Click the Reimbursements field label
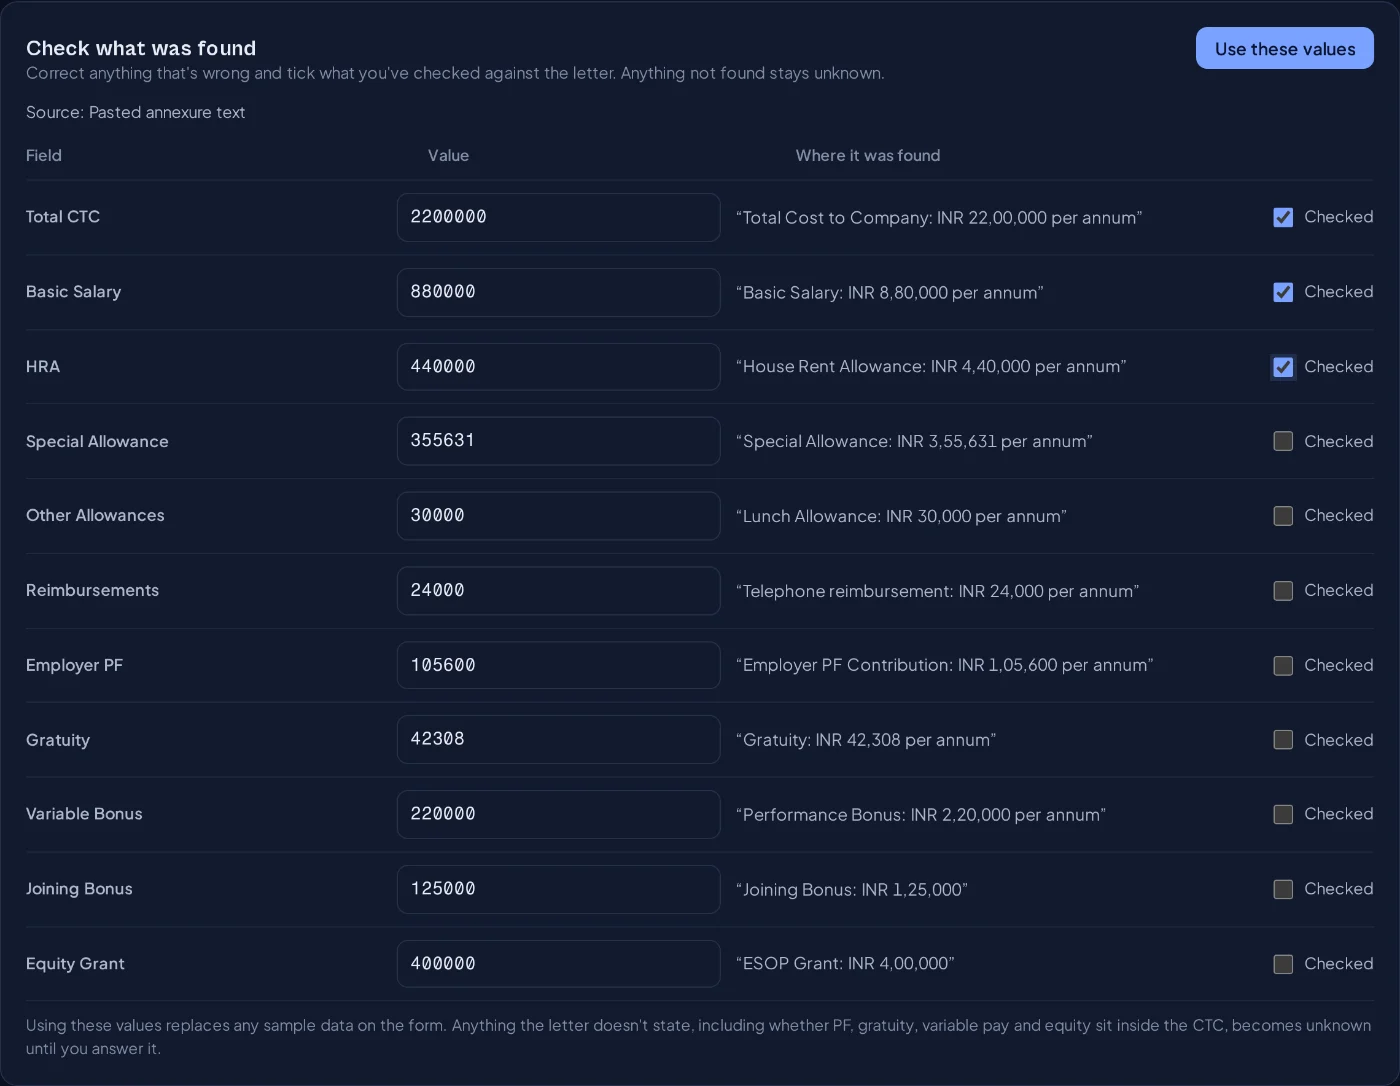Viewport: 1400px width, 1086px height. coord(92,591)
